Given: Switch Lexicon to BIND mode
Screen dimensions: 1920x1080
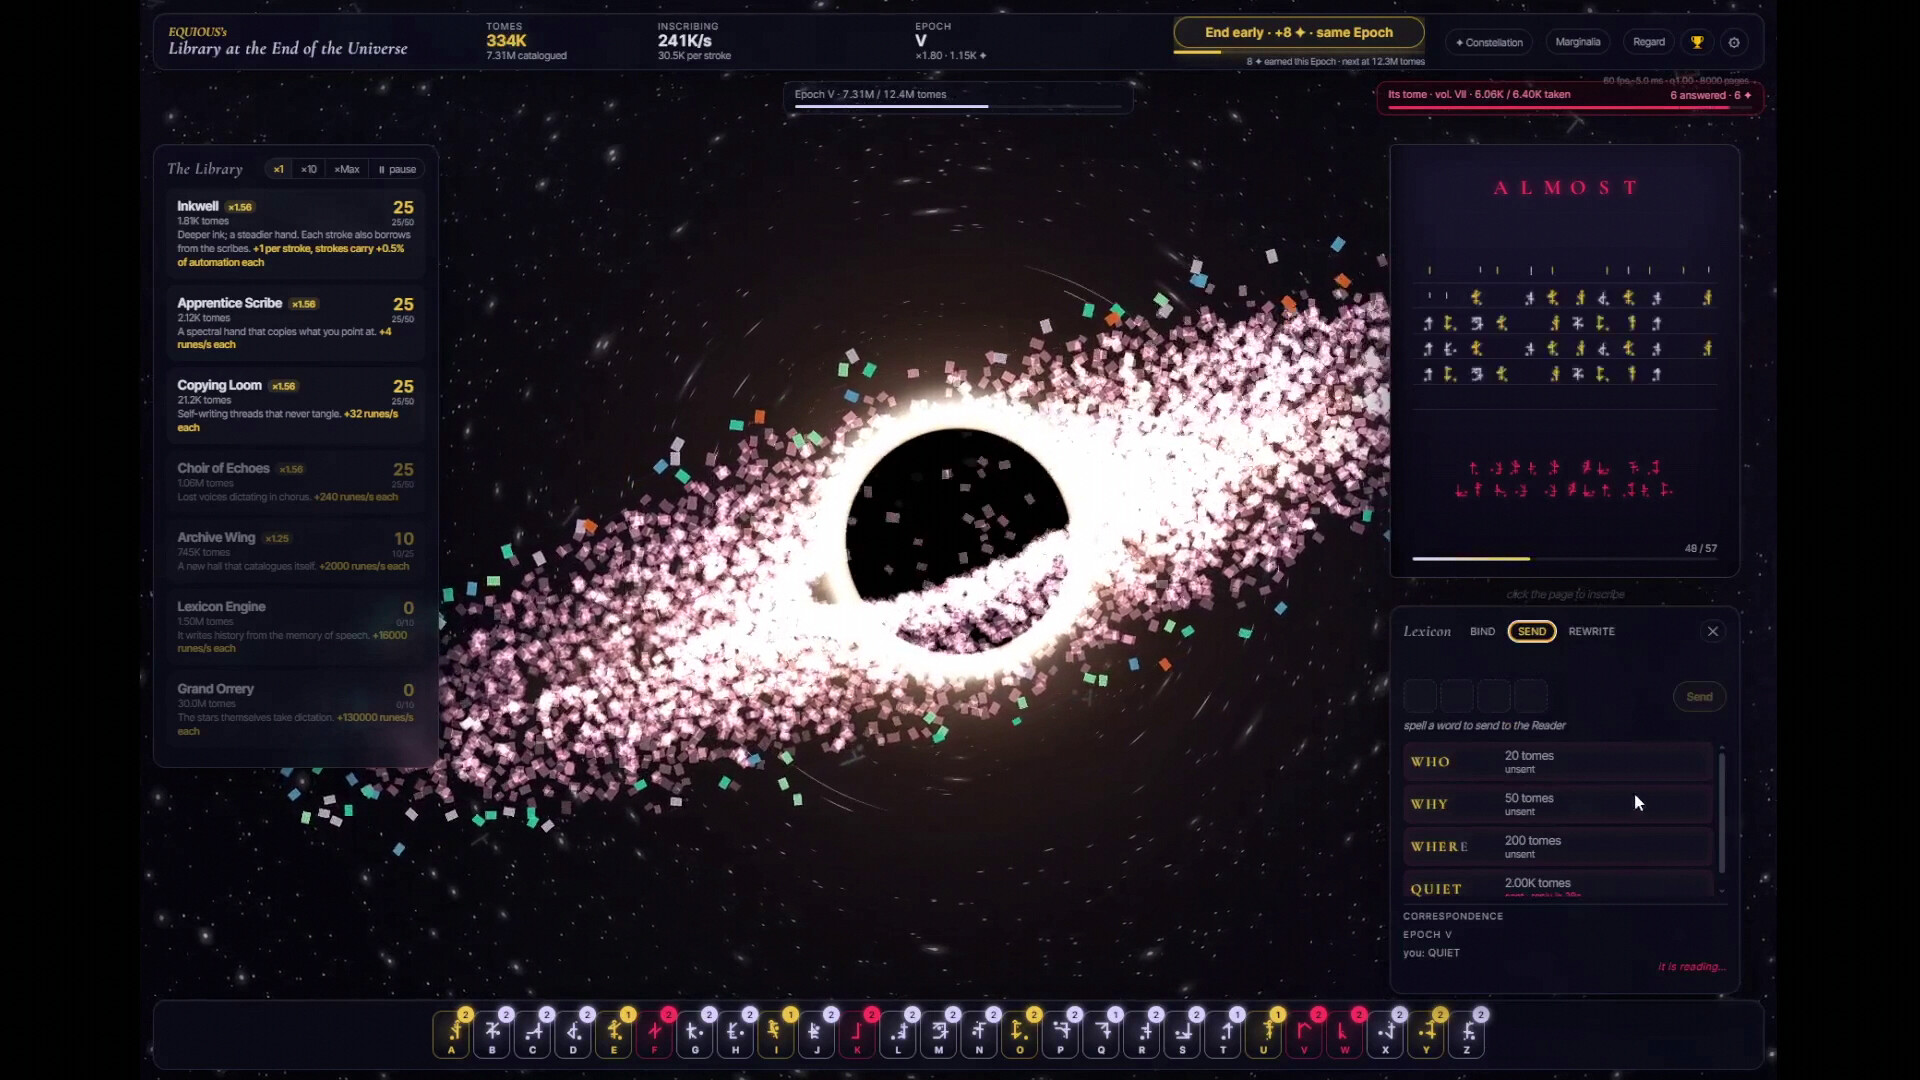Looking at the screenshot, I should click(1482, 631).
